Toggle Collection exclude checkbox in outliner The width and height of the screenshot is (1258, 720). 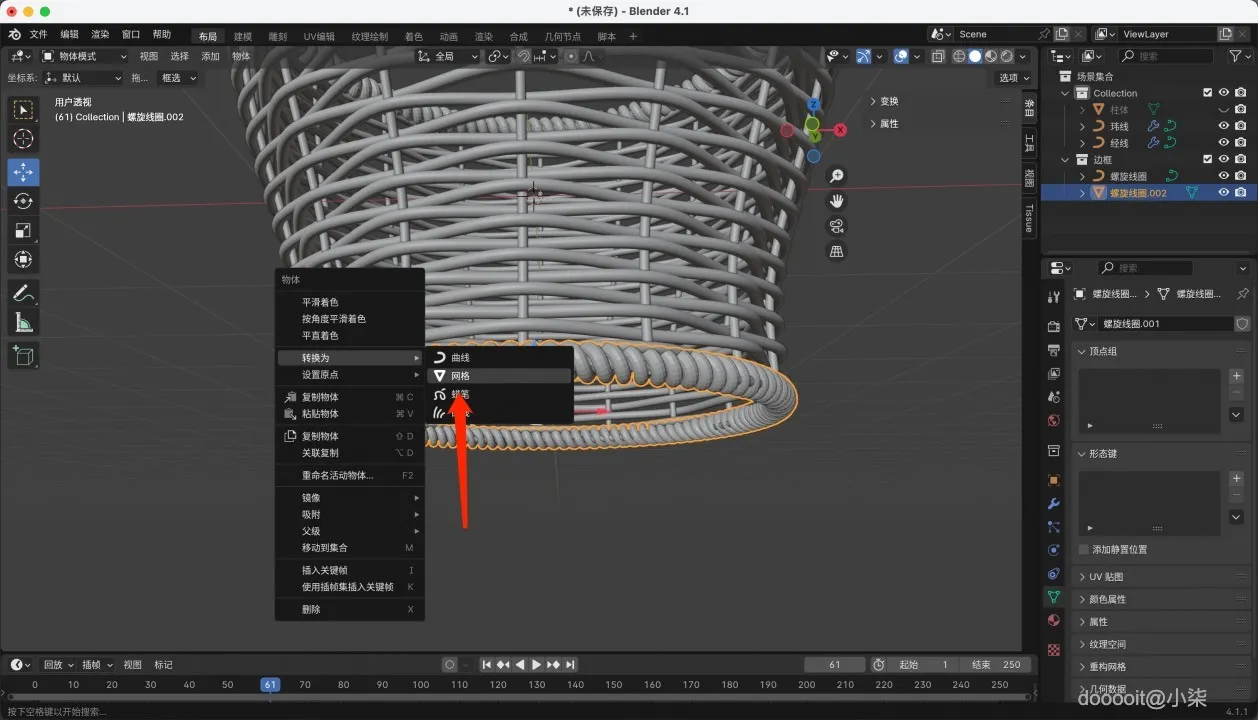[1207, 93]
